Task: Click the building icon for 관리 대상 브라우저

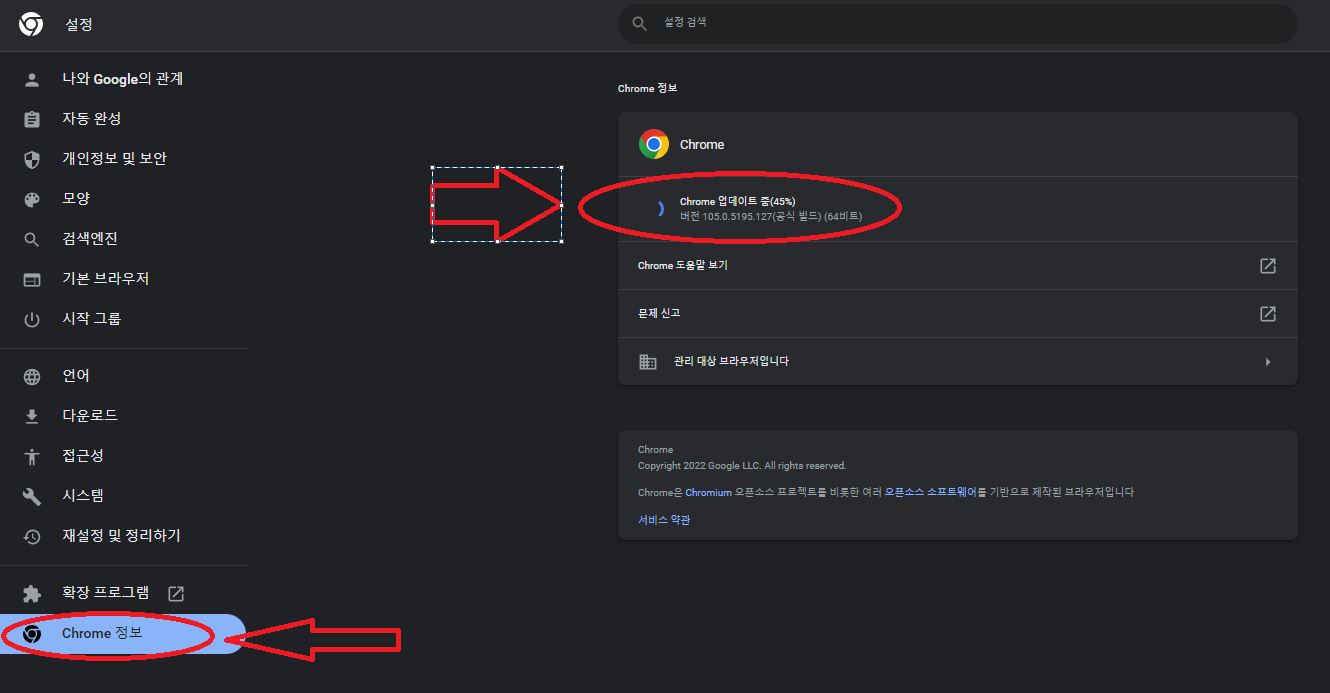Action: pos(648,362)
